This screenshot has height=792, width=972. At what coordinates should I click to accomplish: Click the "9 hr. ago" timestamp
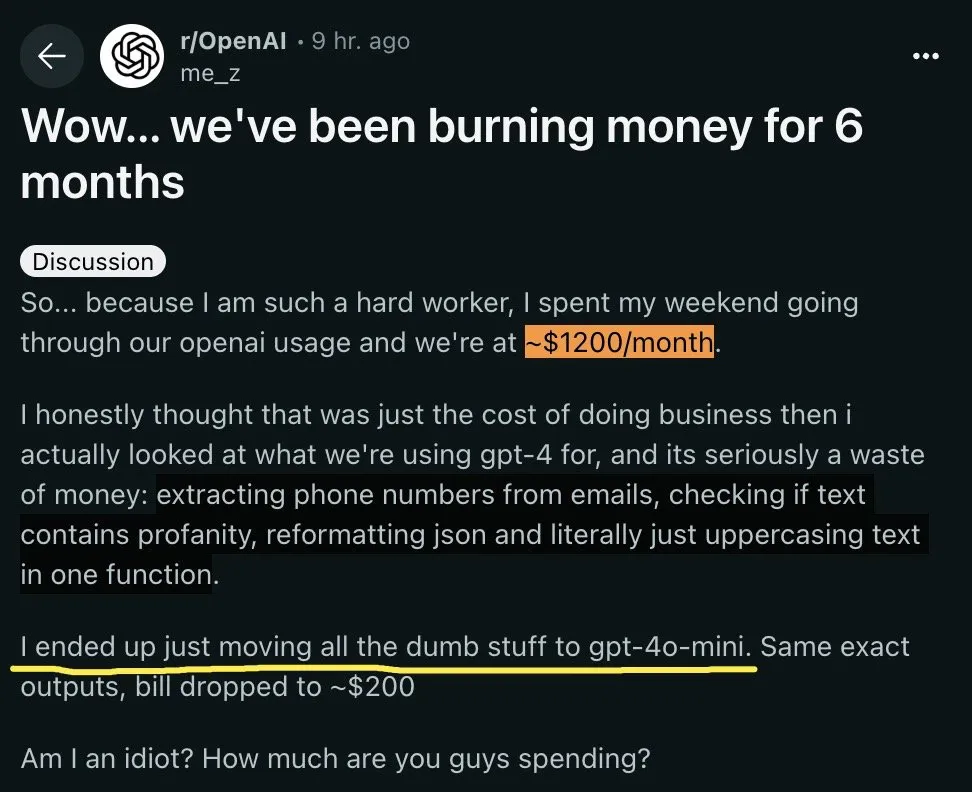361,41
